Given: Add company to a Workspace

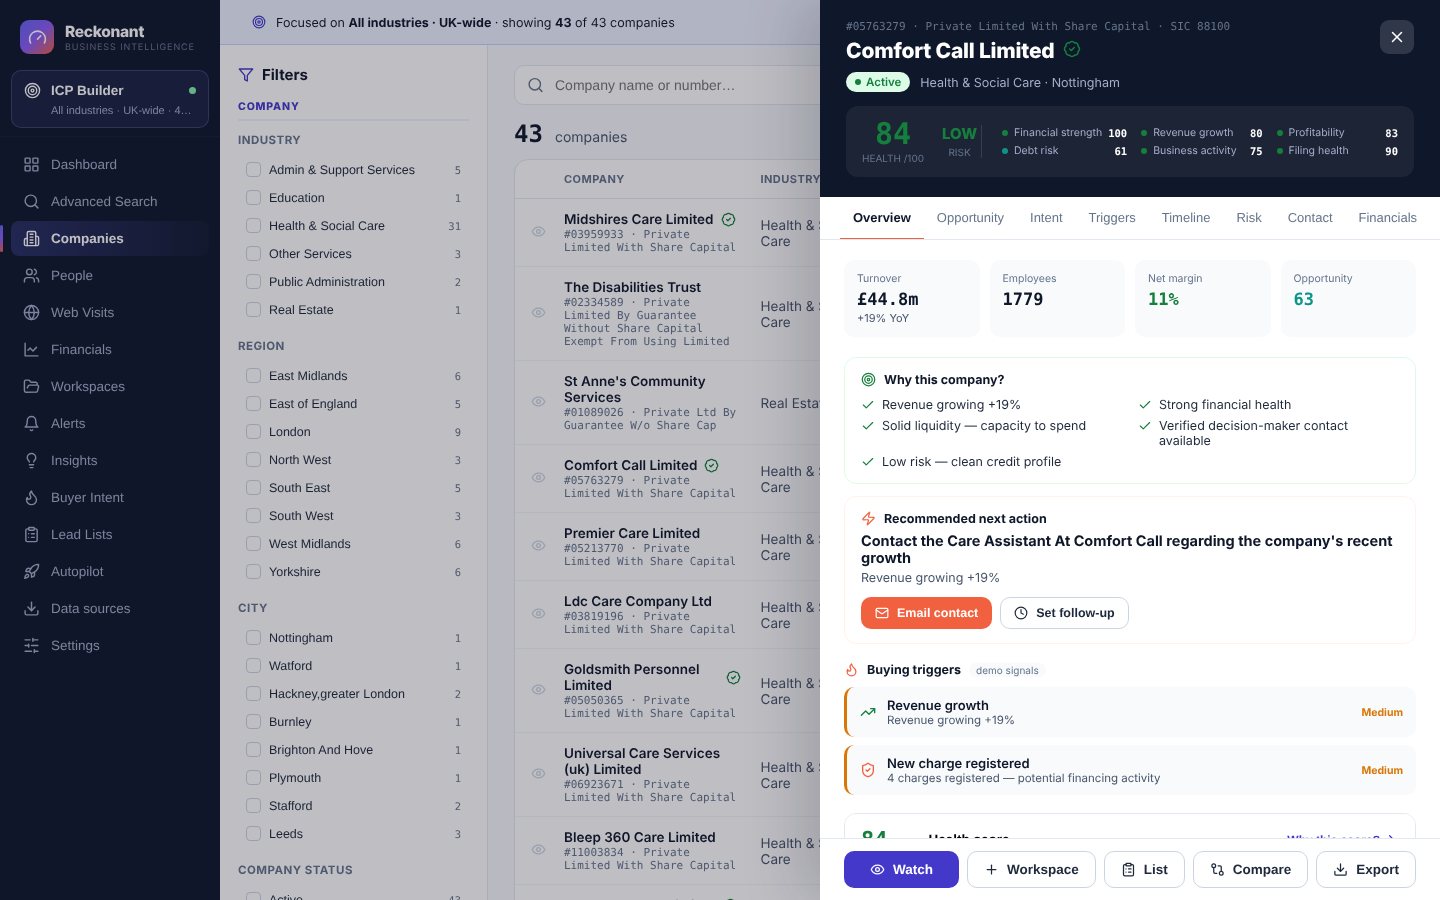Looking at the screenshot, I should point(1031,869).
